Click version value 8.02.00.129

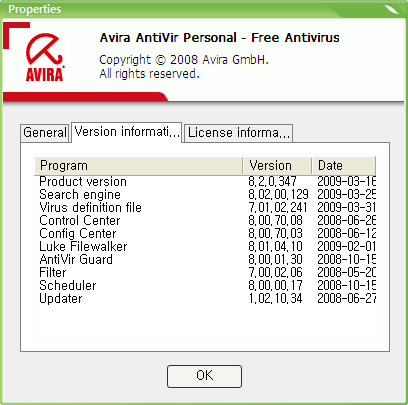click(278, 195)
